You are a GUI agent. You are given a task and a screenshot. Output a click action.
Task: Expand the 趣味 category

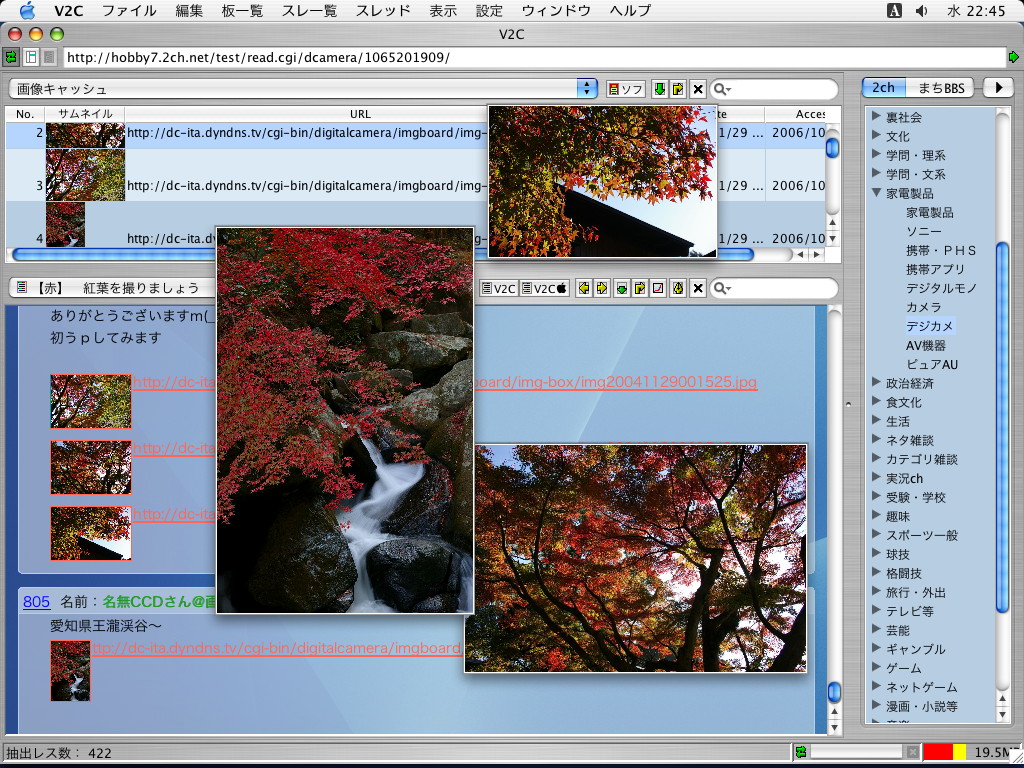(x=876, y=515)
